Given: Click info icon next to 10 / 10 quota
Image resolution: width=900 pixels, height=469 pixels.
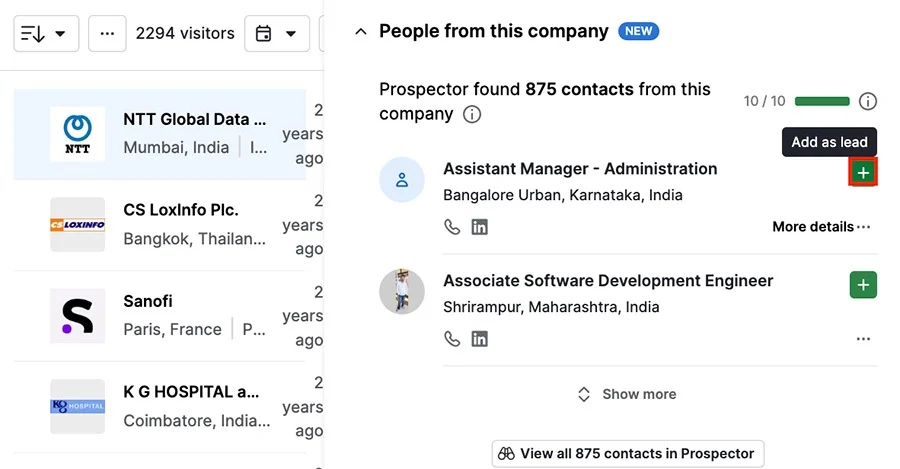Looking at the screenshot, I should coord(867,102).
